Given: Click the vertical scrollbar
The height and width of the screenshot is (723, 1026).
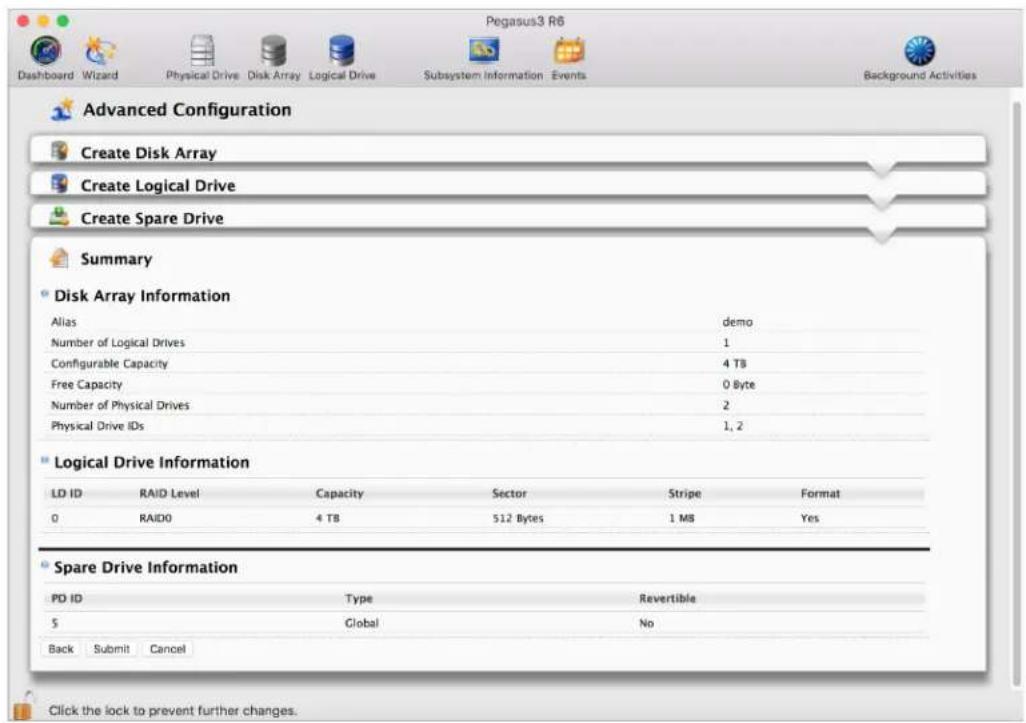Looking at the screenshot, I should point(1016,393).
